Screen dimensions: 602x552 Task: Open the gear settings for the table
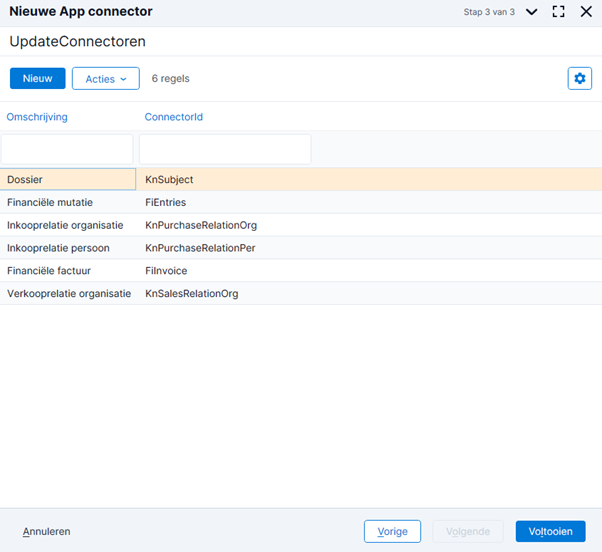[579, 78]
